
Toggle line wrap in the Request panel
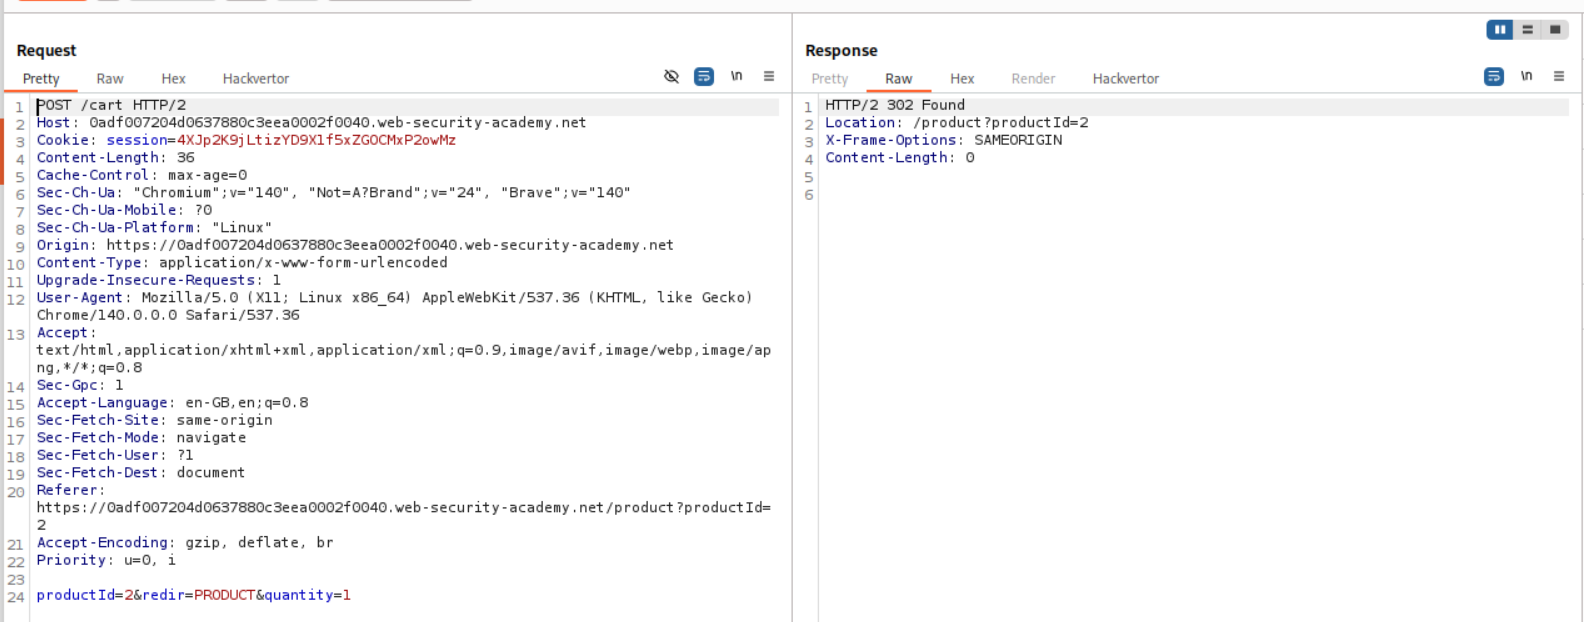[704, 76]
